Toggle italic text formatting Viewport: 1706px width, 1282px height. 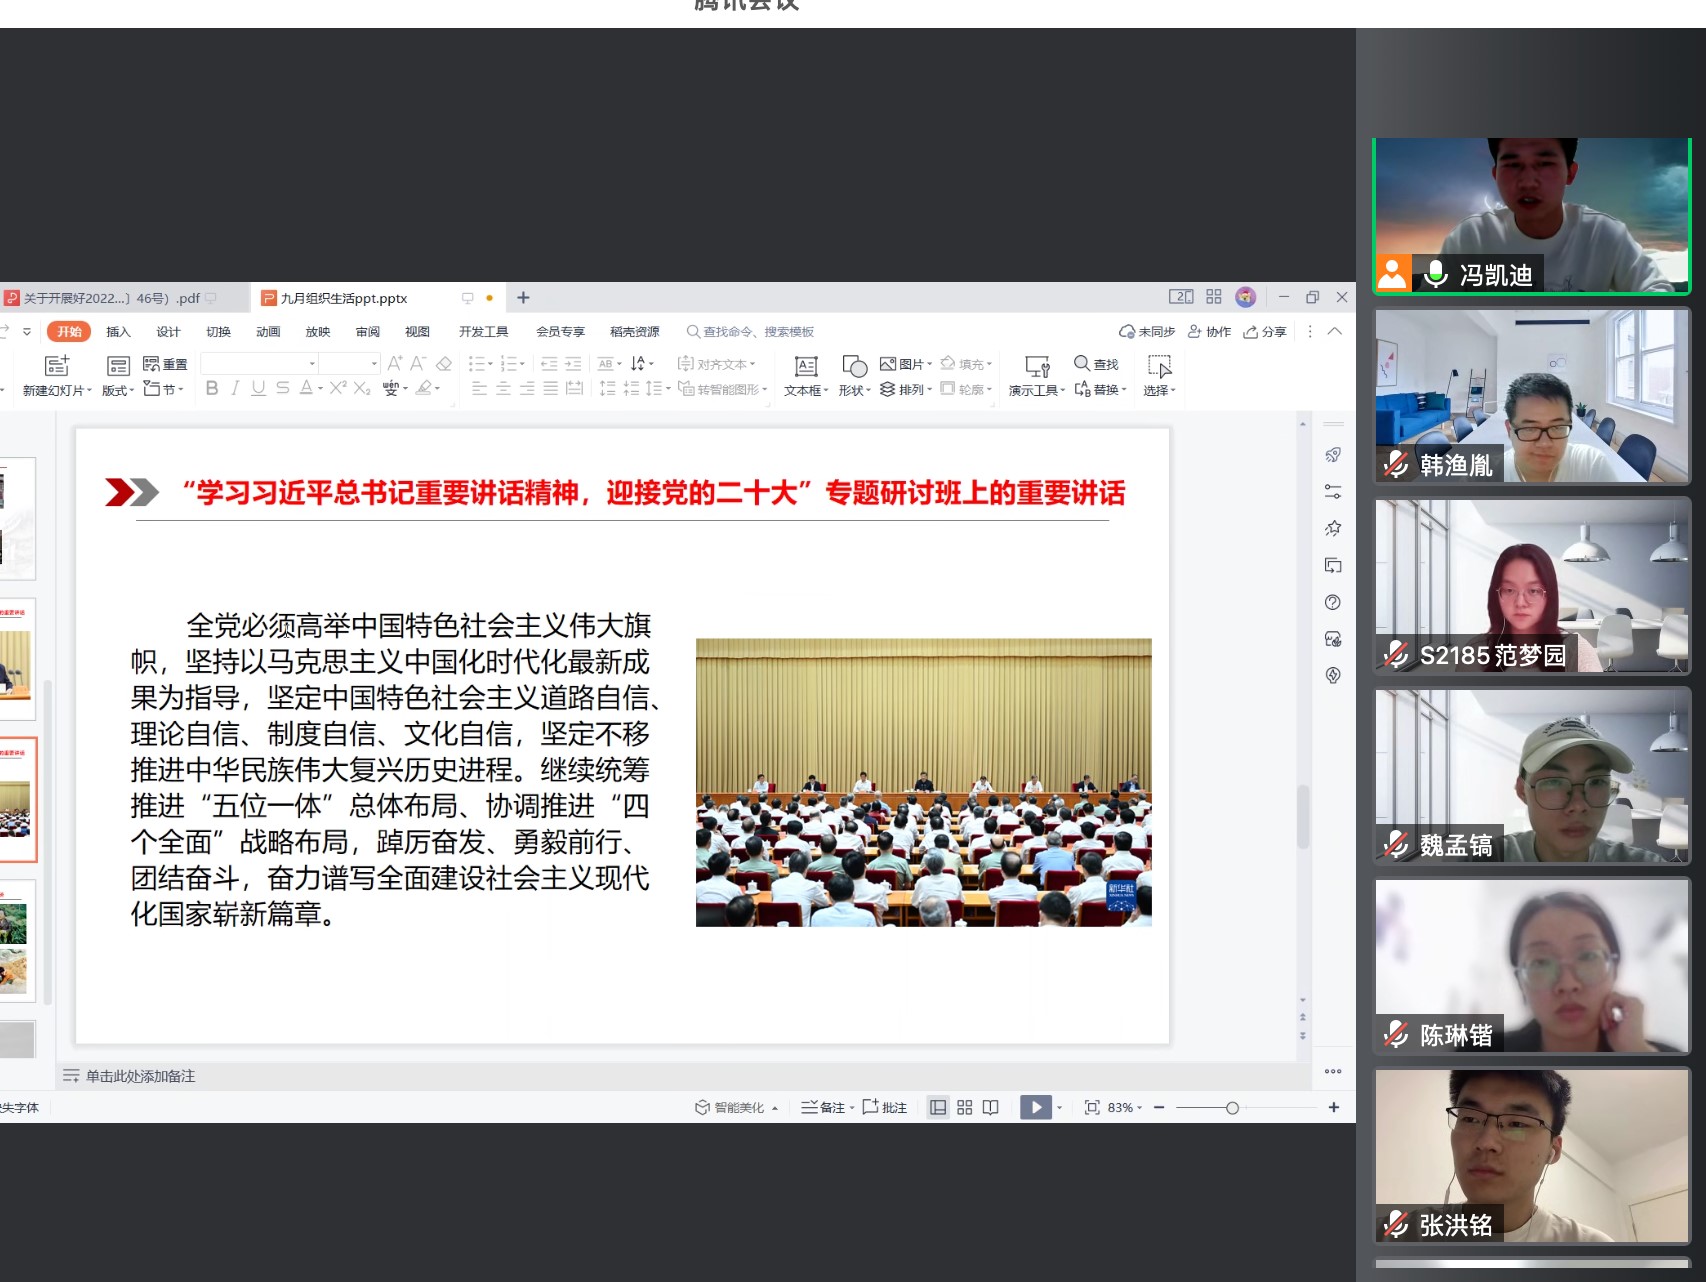tap(235, 388)
